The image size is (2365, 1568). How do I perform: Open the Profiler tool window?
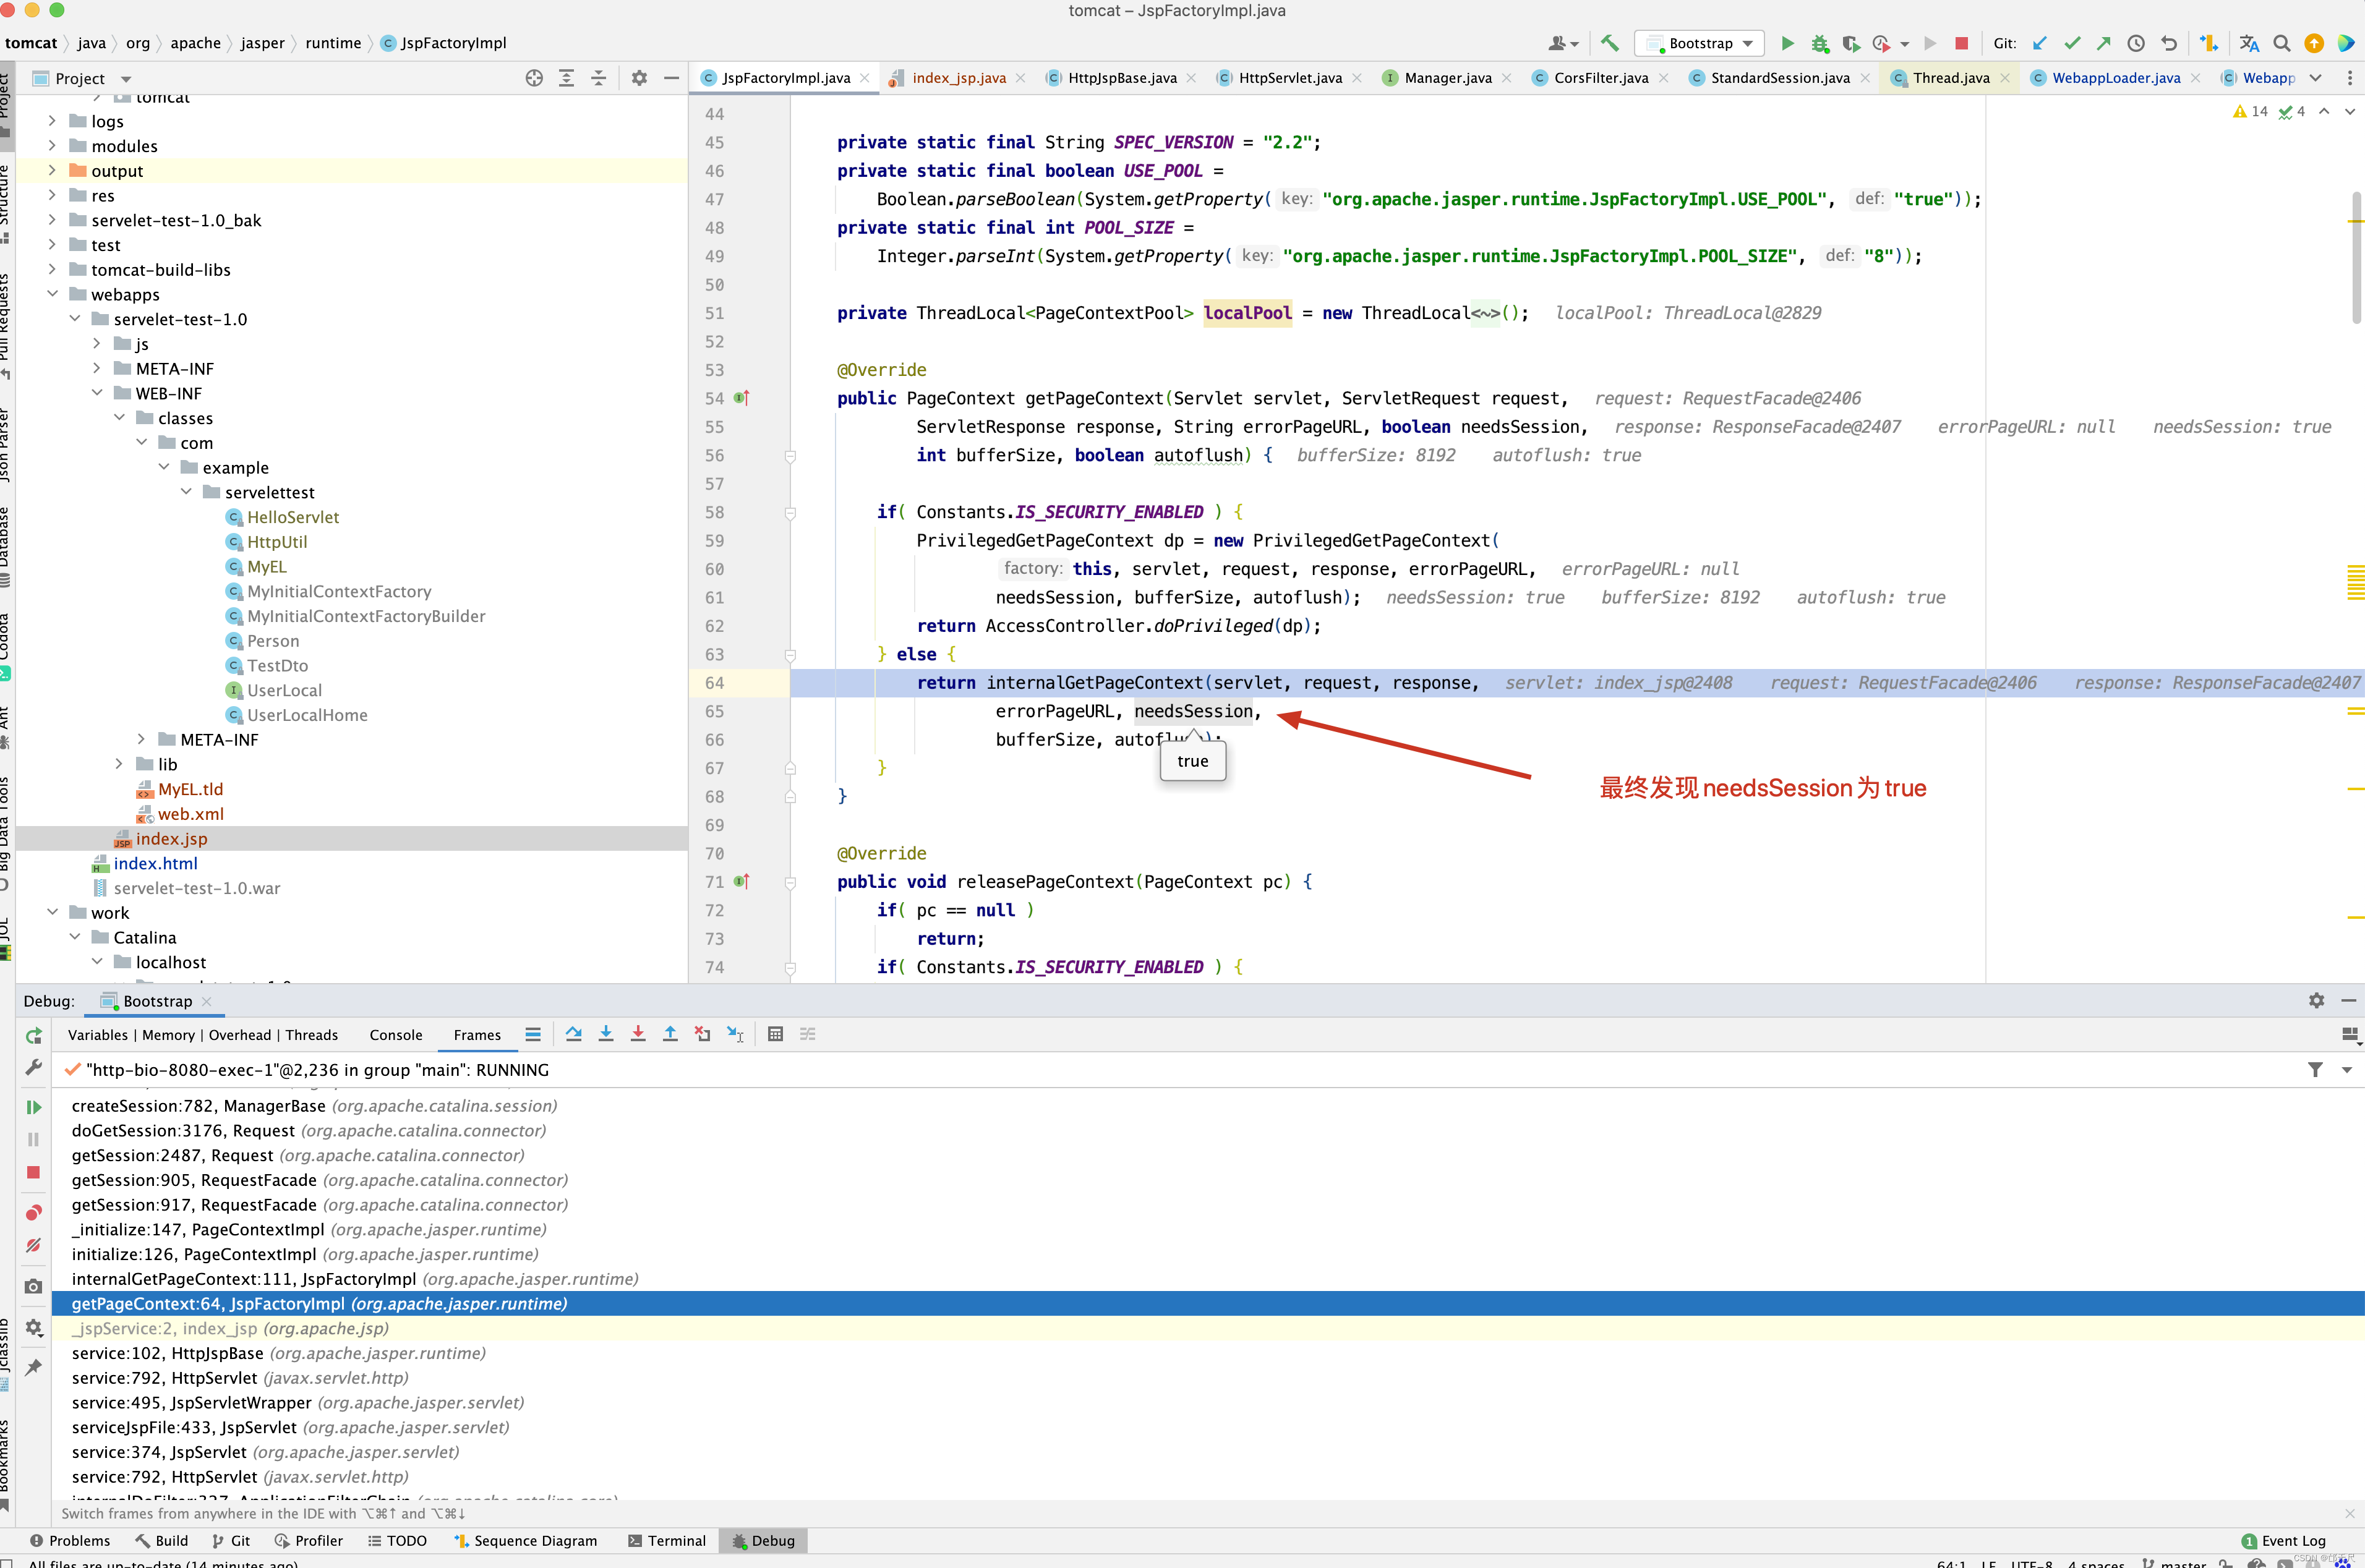pyautogui.click(x=308, y=1540)
